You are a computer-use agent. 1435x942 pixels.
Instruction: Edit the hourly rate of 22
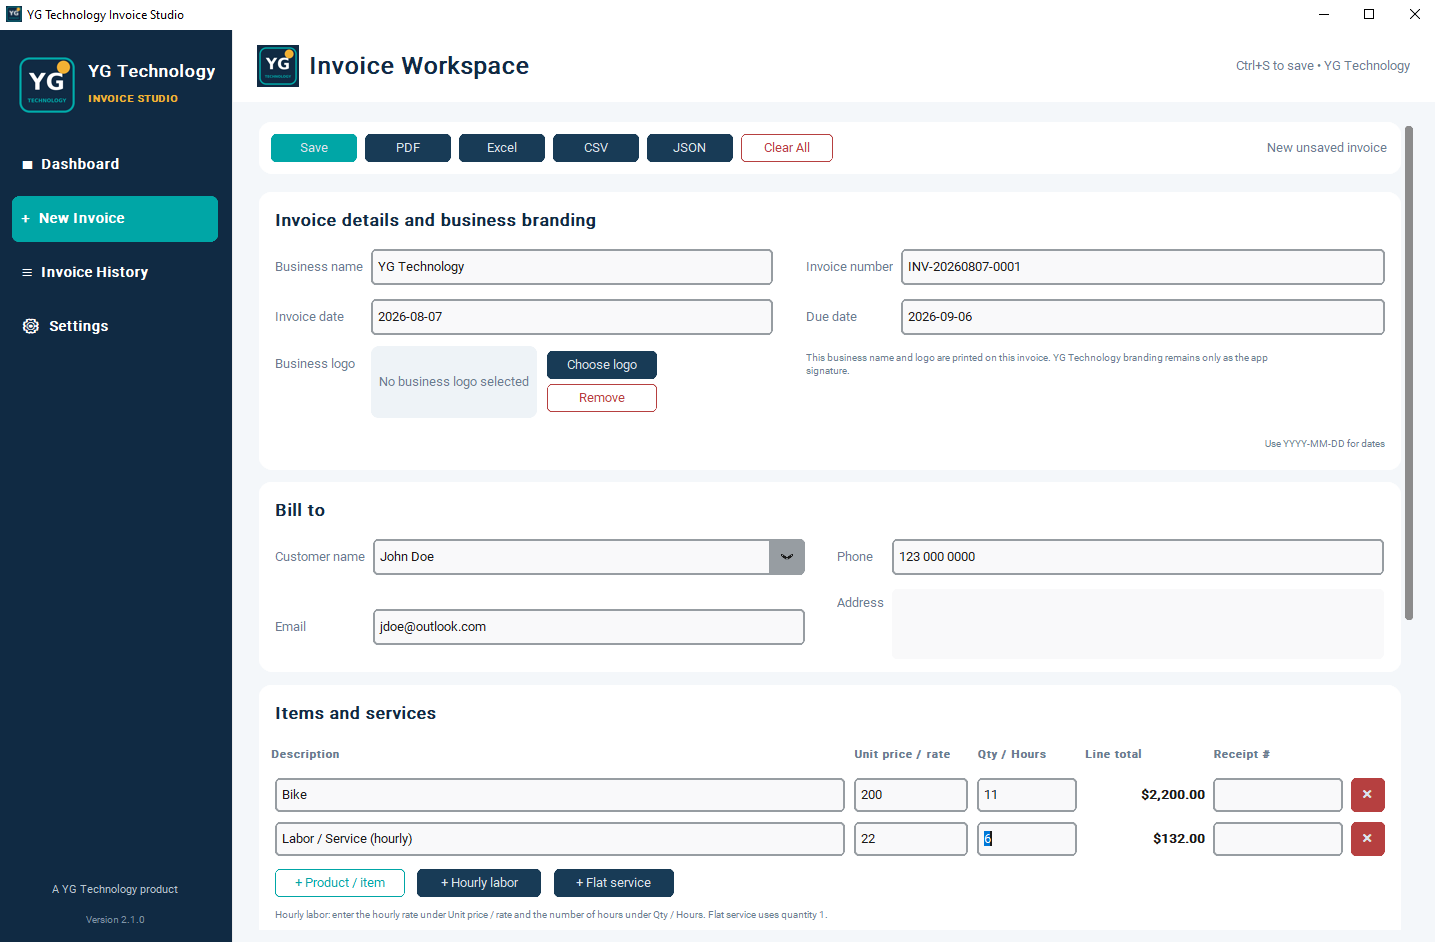(911, 839)
